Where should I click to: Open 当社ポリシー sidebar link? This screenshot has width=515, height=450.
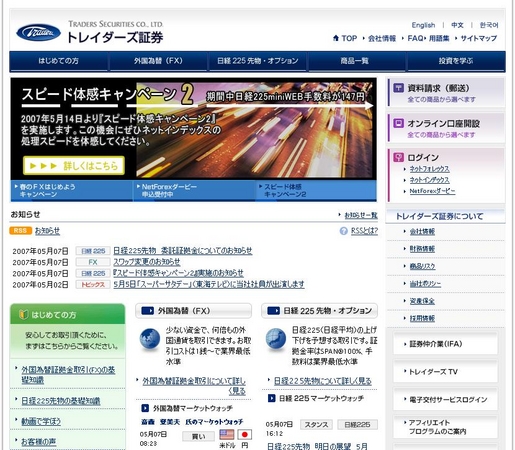(x=425, y=284)
